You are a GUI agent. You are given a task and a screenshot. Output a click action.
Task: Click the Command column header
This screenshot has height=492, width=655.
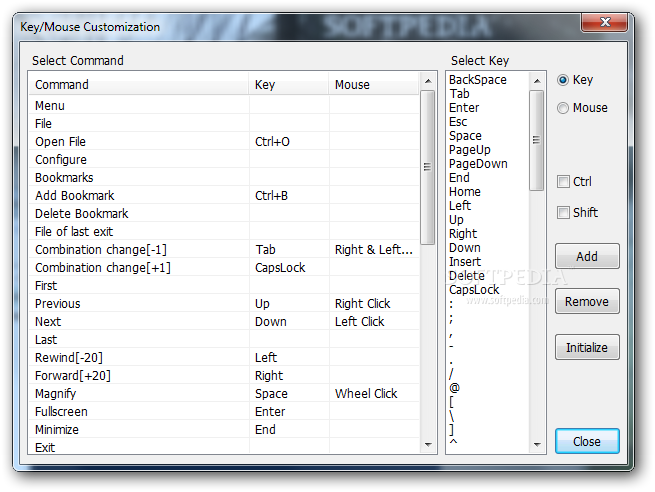(x=139, y=84)
